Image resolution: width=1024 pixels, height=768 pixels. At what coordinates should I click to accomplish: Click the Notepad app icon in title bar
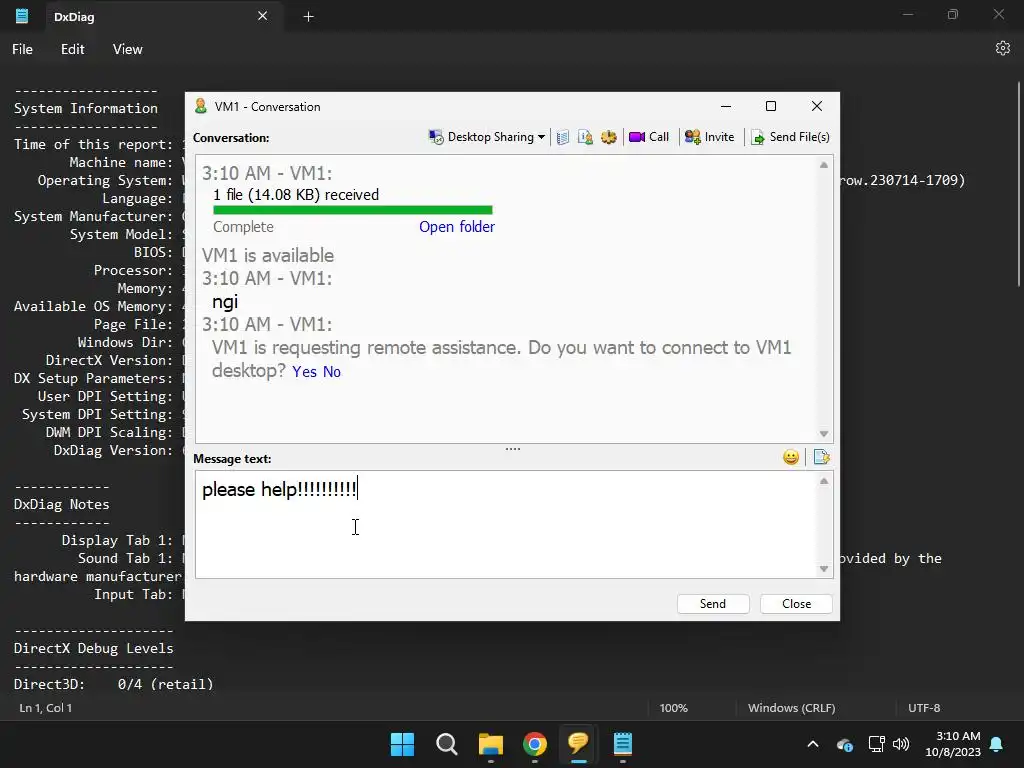coord(22,16)
